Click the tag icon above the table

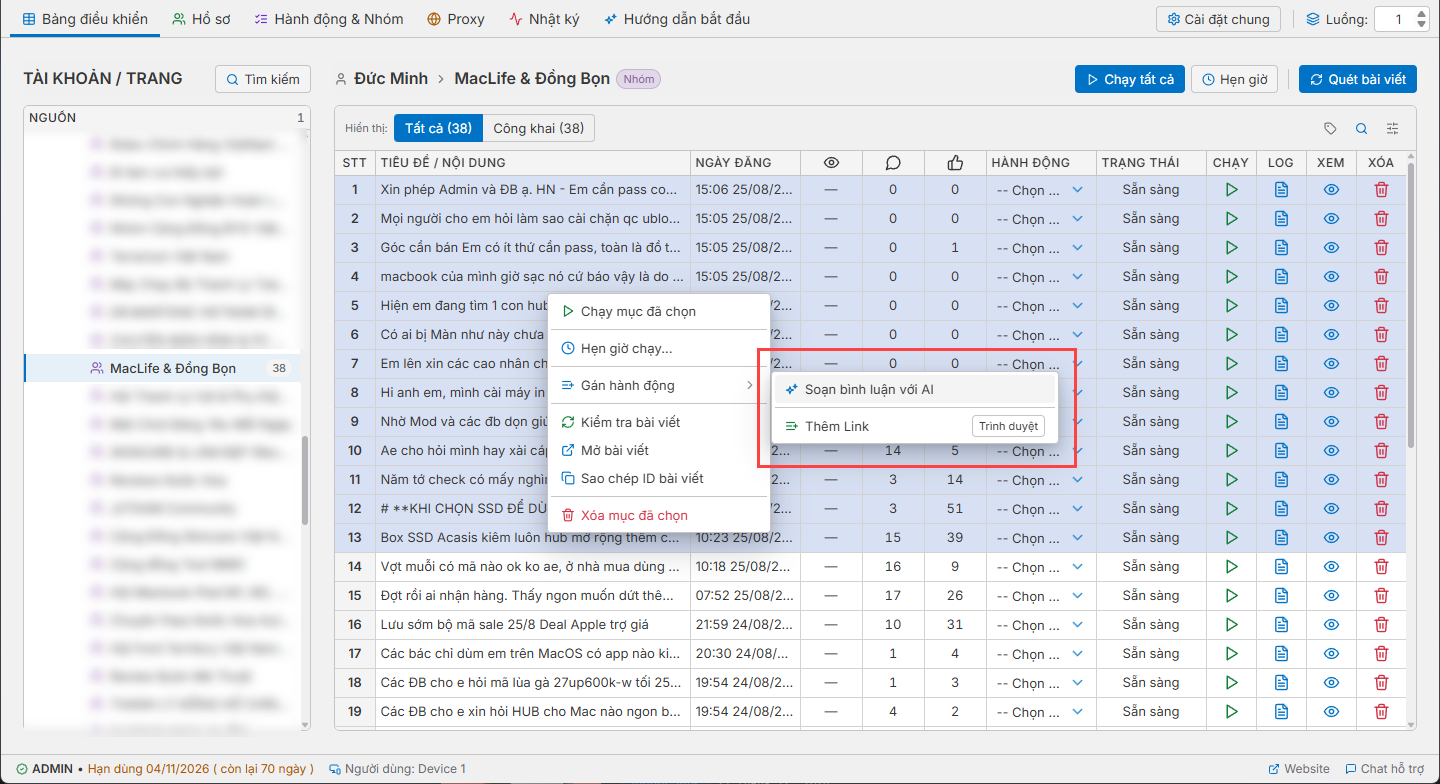point(1330,128)
